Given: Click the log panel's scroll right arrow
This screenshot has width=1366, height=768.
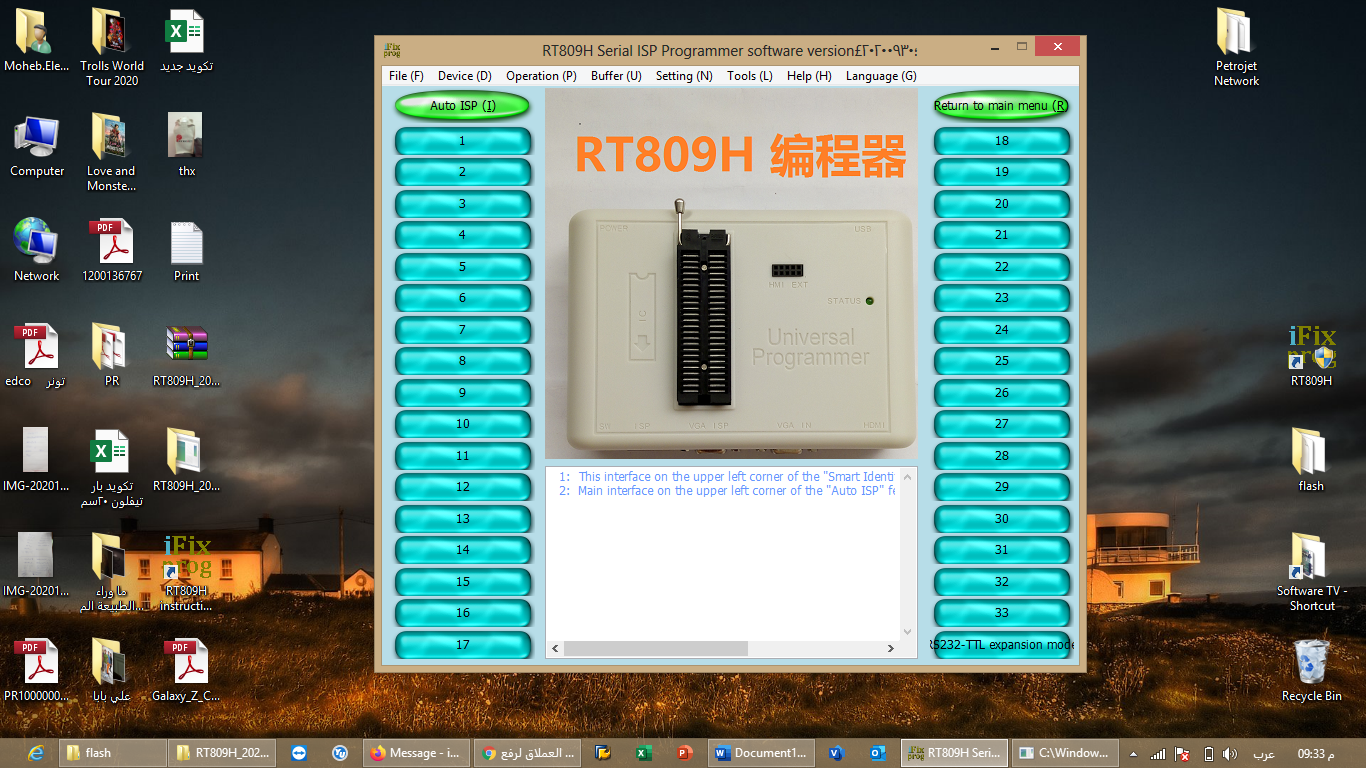Looking at the screenshot, I should pyautogui.click(x=891, y=648).
